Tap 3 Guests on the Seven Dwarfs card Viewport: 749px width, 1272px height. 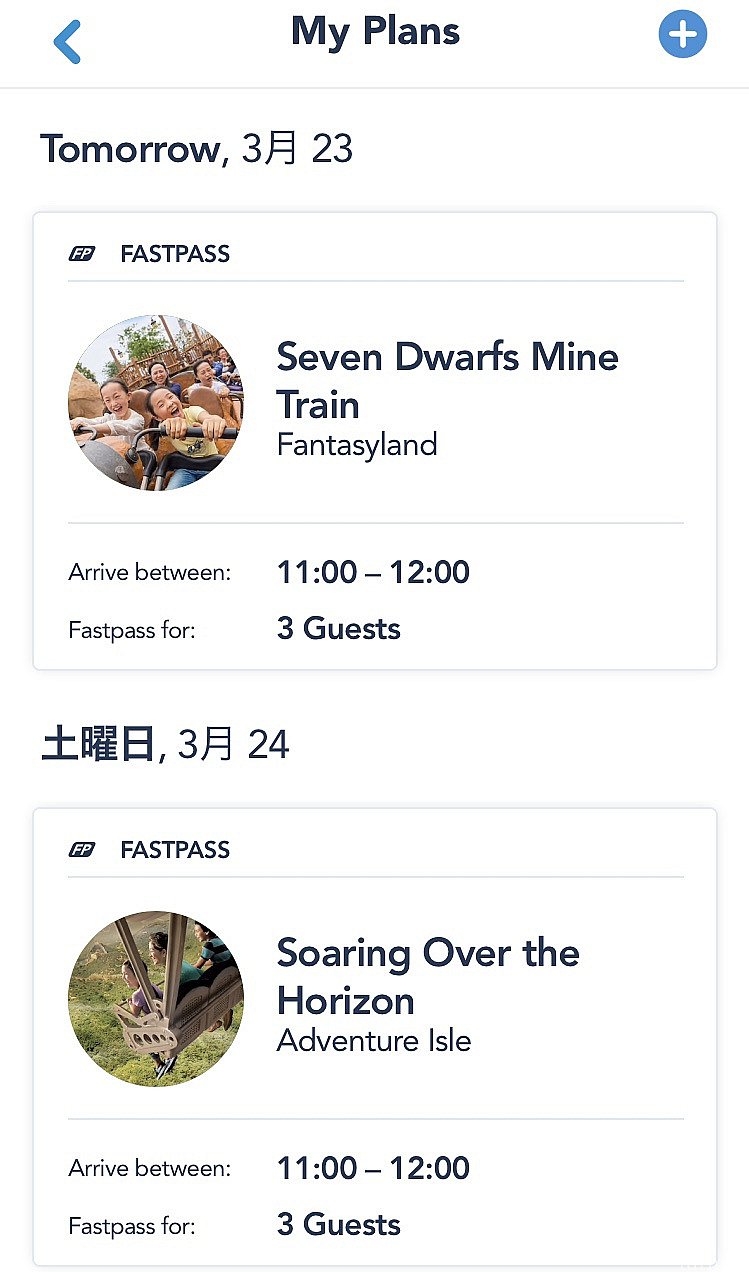click(338, 629)
